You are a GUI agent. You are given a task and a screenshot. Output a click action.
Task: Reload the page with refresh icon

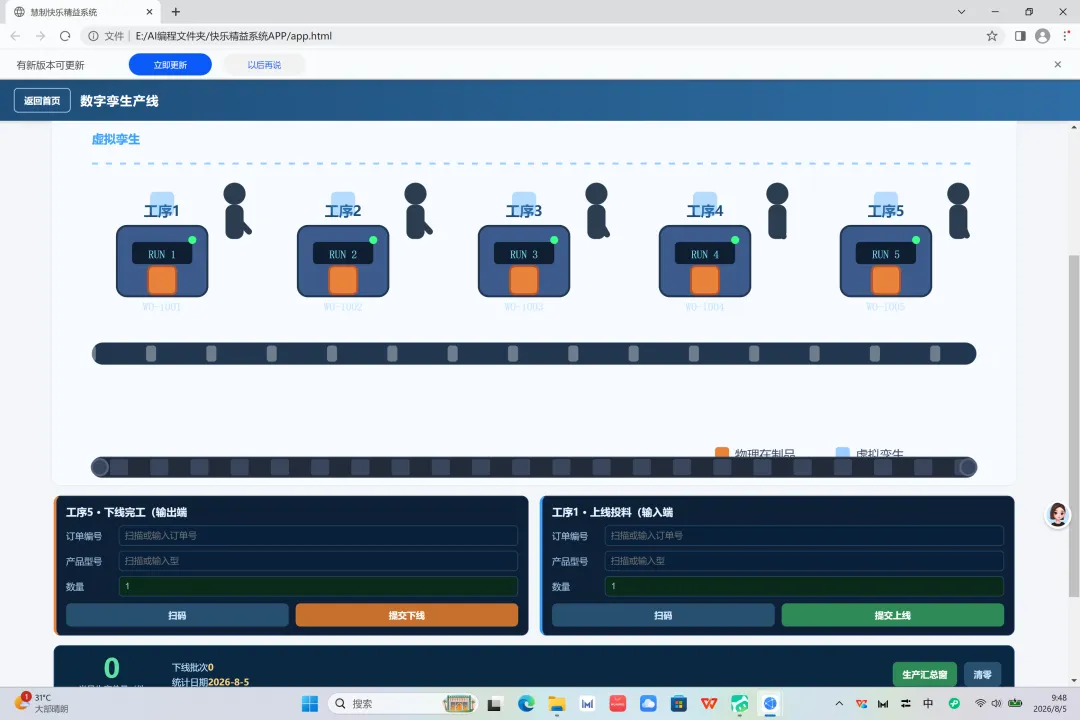pyautogui.click(x=65, y=36)
